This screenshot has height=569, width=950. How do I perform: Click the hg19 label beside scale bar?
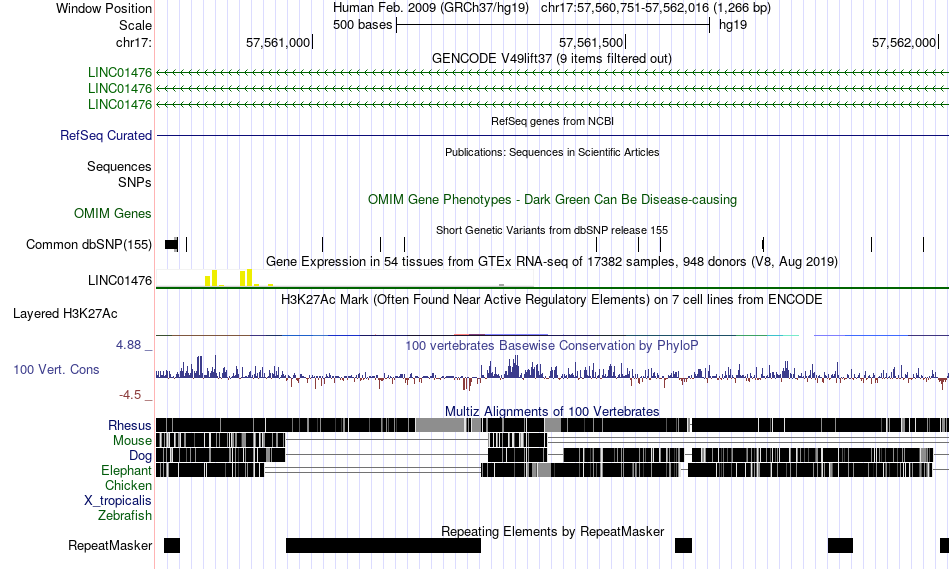[733, 25]
